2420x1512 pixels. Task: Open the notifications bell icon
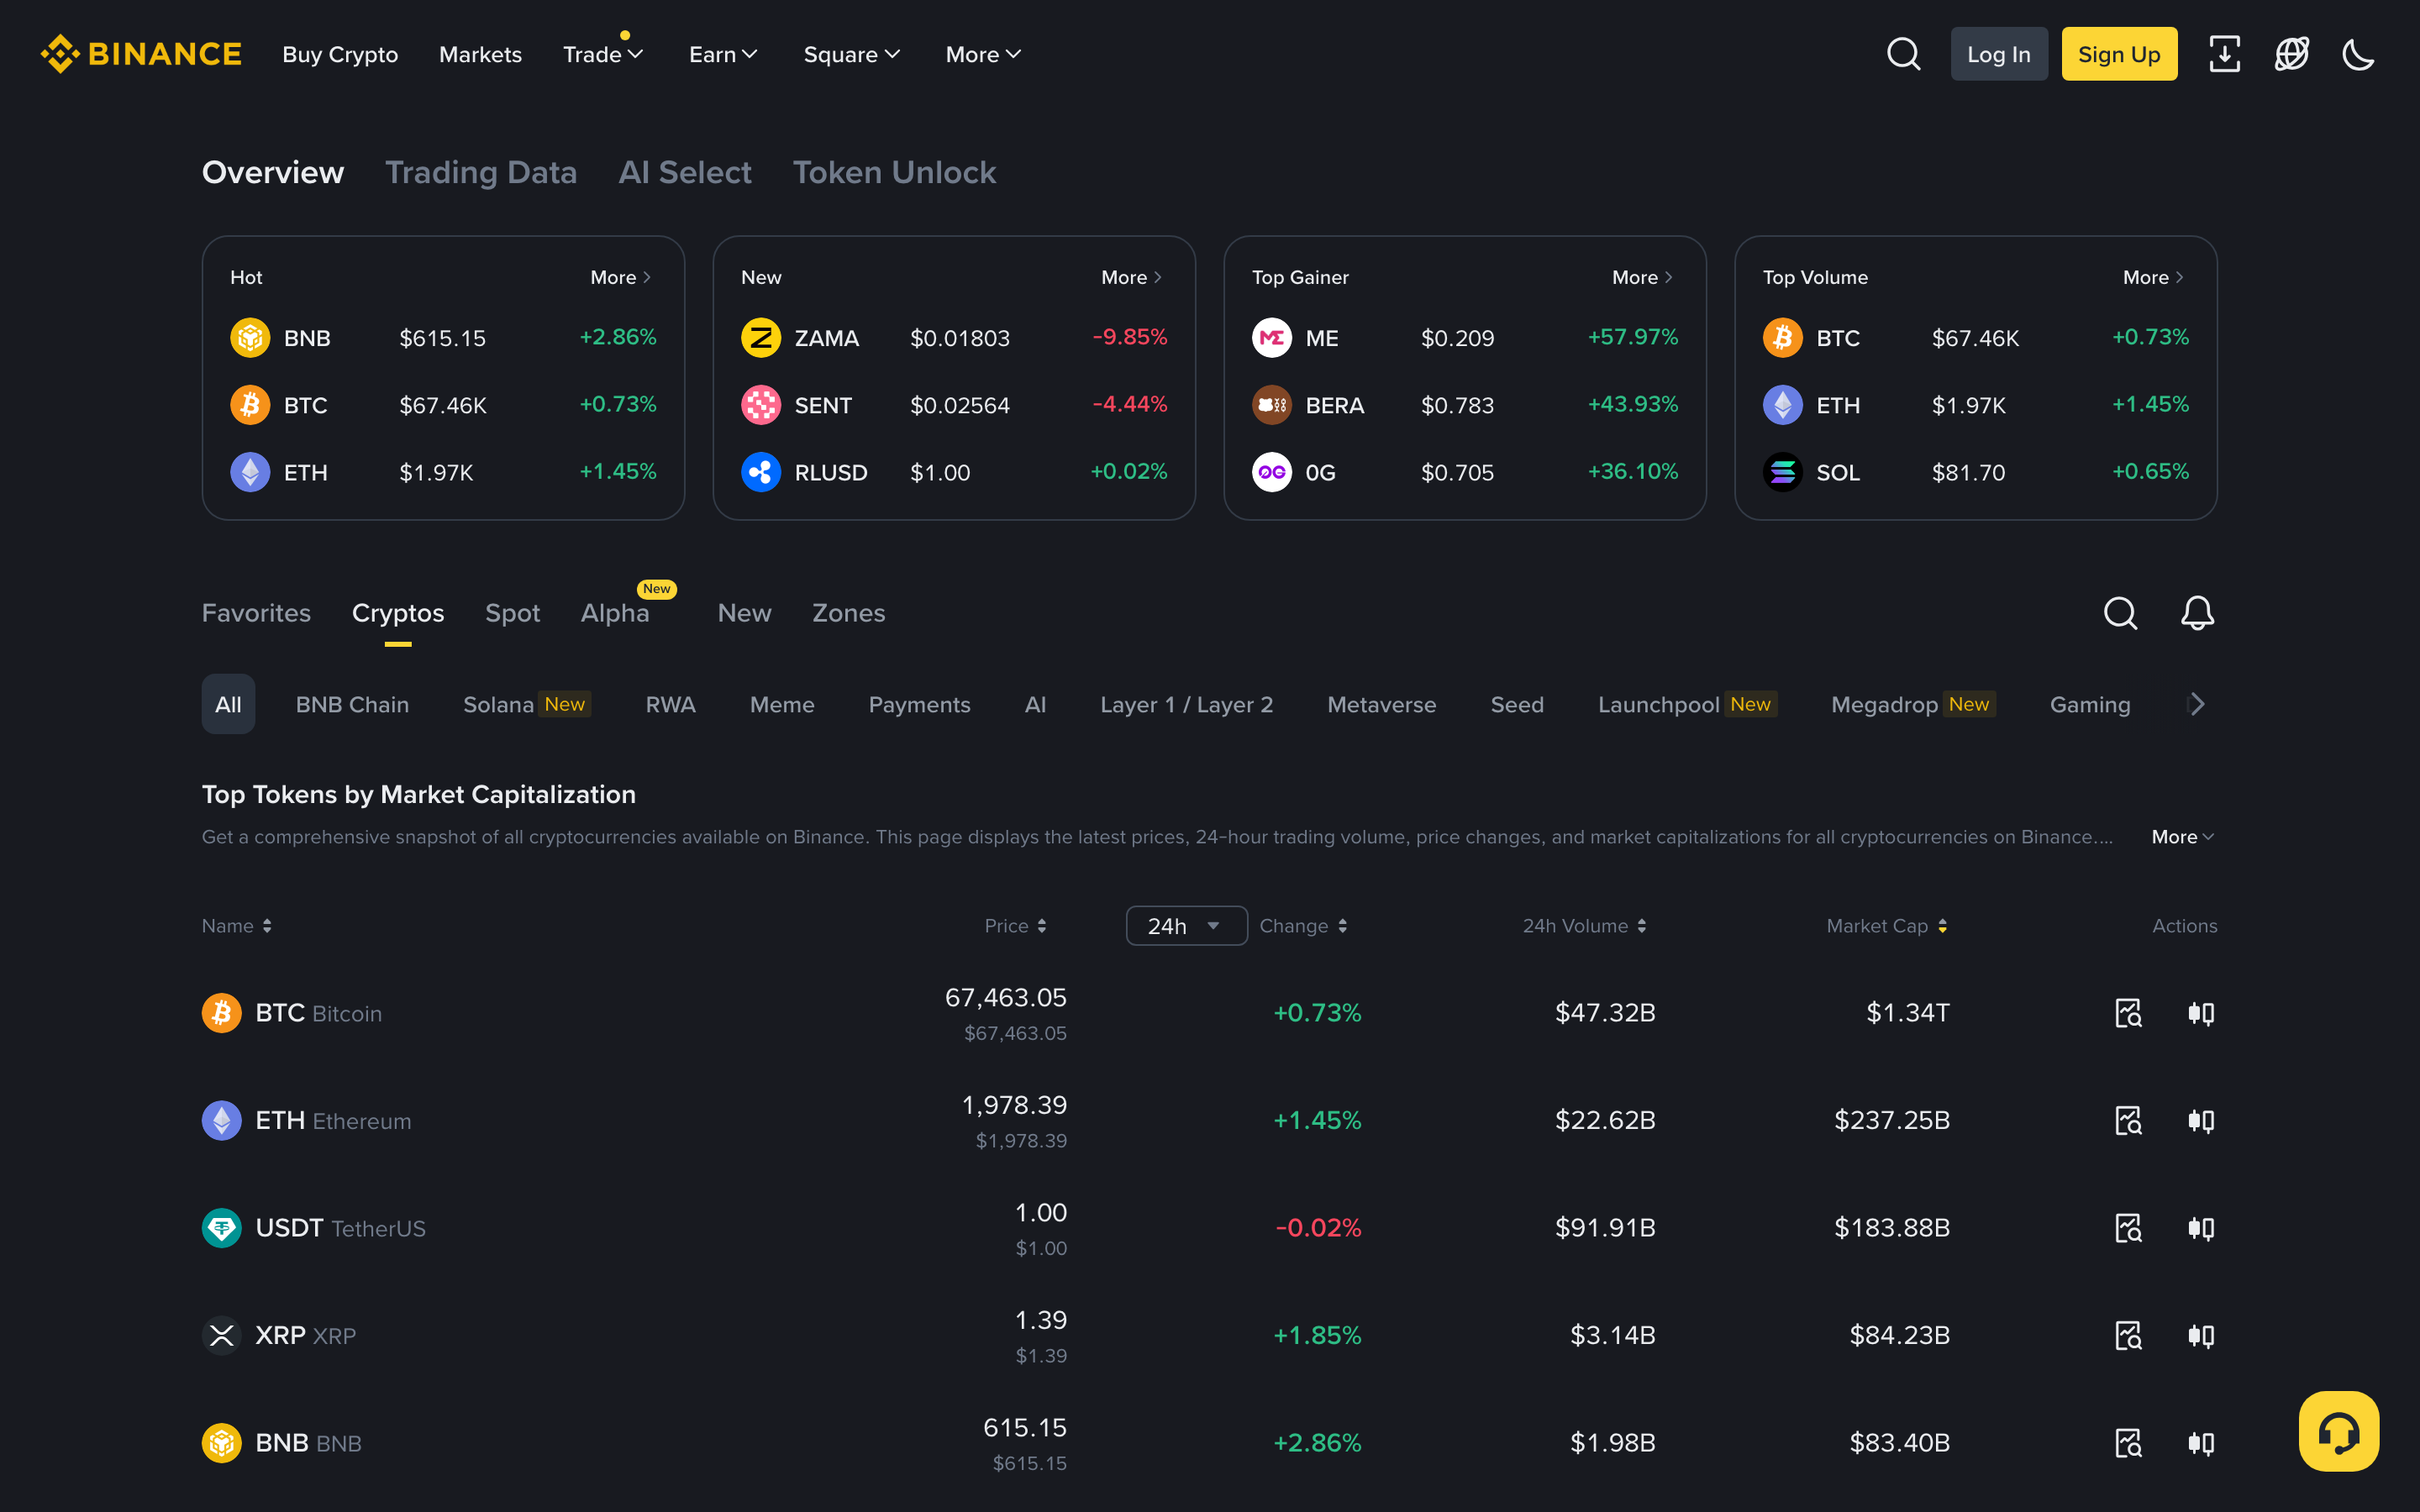click(x=2196, y=613)
